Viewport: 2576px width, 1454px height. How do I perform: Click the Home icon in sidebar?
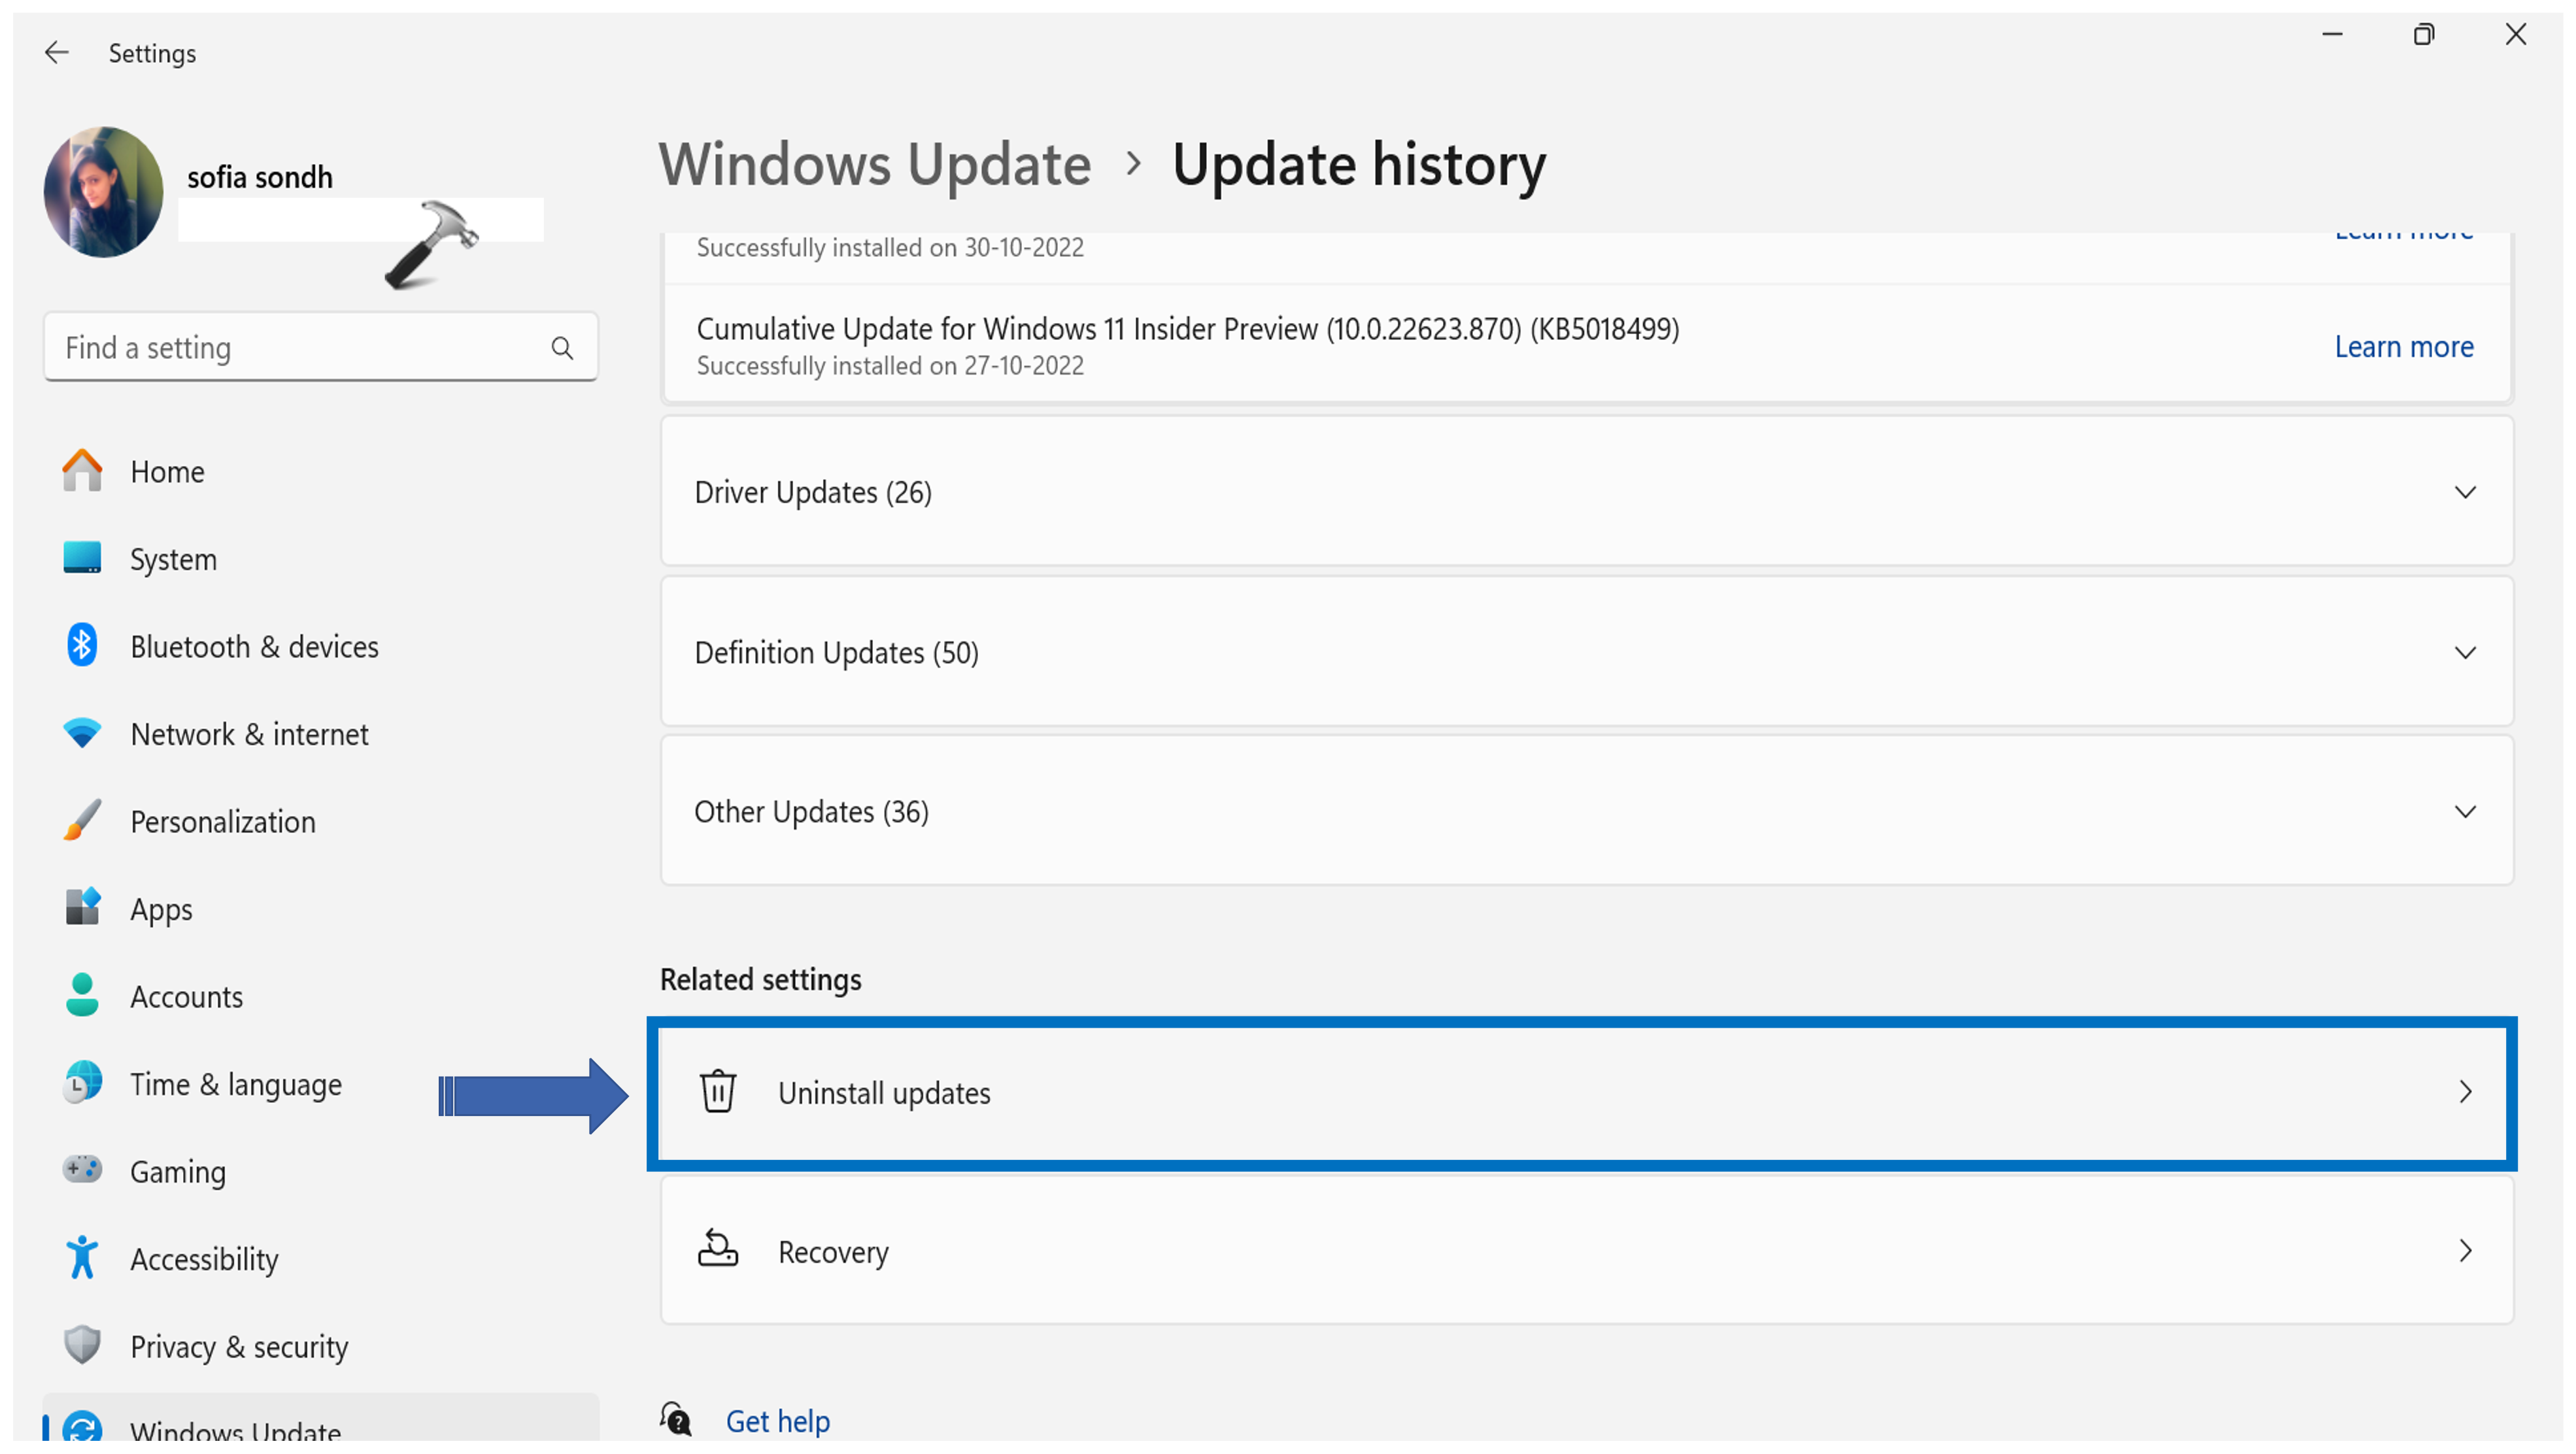pos(82,471)
